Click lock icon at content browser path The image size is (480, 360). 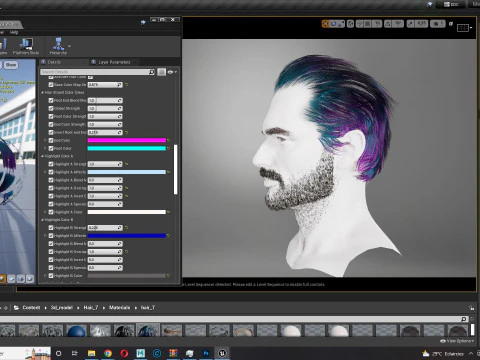pos(471,308)
